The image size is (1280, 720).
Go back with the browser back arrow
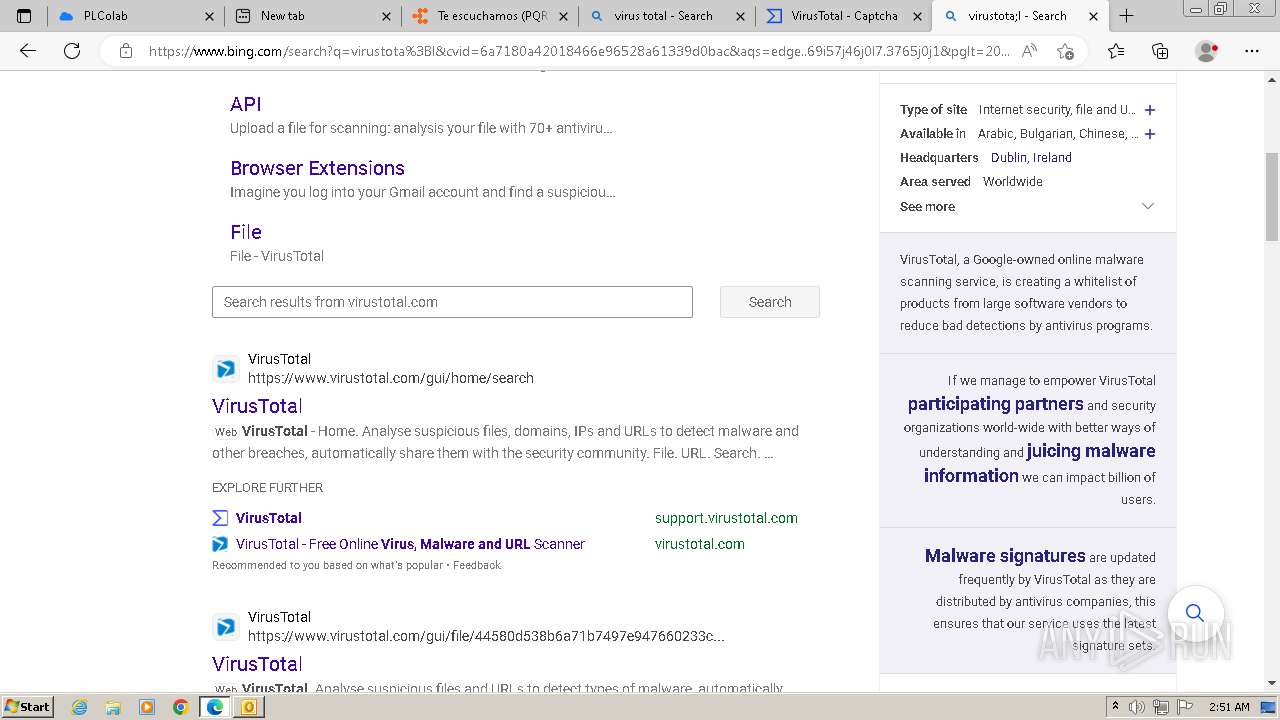[28, 51]
